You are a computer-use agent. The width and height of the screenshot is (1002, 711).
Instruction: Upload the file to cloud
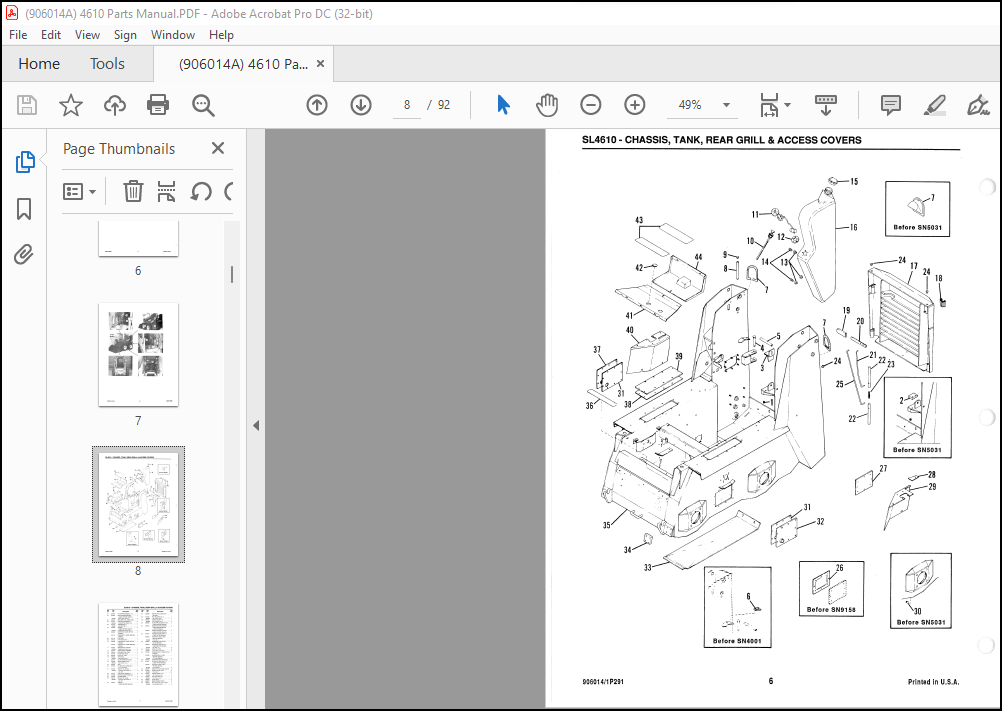pos(114,105)
